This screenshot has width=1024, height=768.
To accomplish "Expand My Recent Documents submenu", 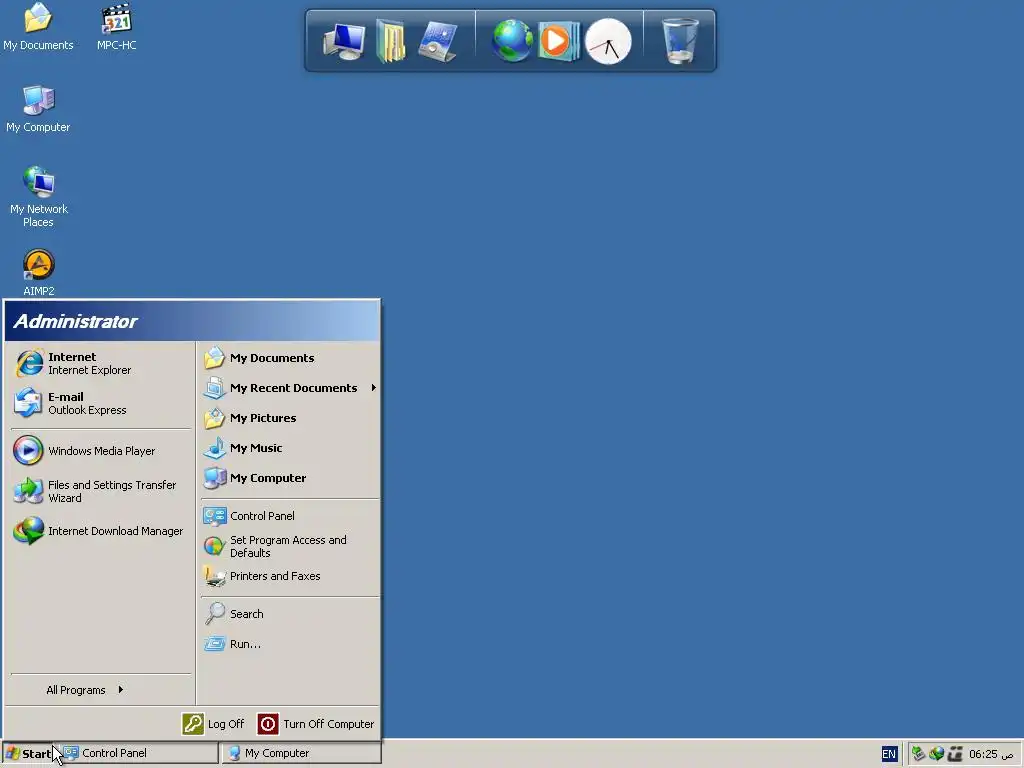I will pos(290,388).
